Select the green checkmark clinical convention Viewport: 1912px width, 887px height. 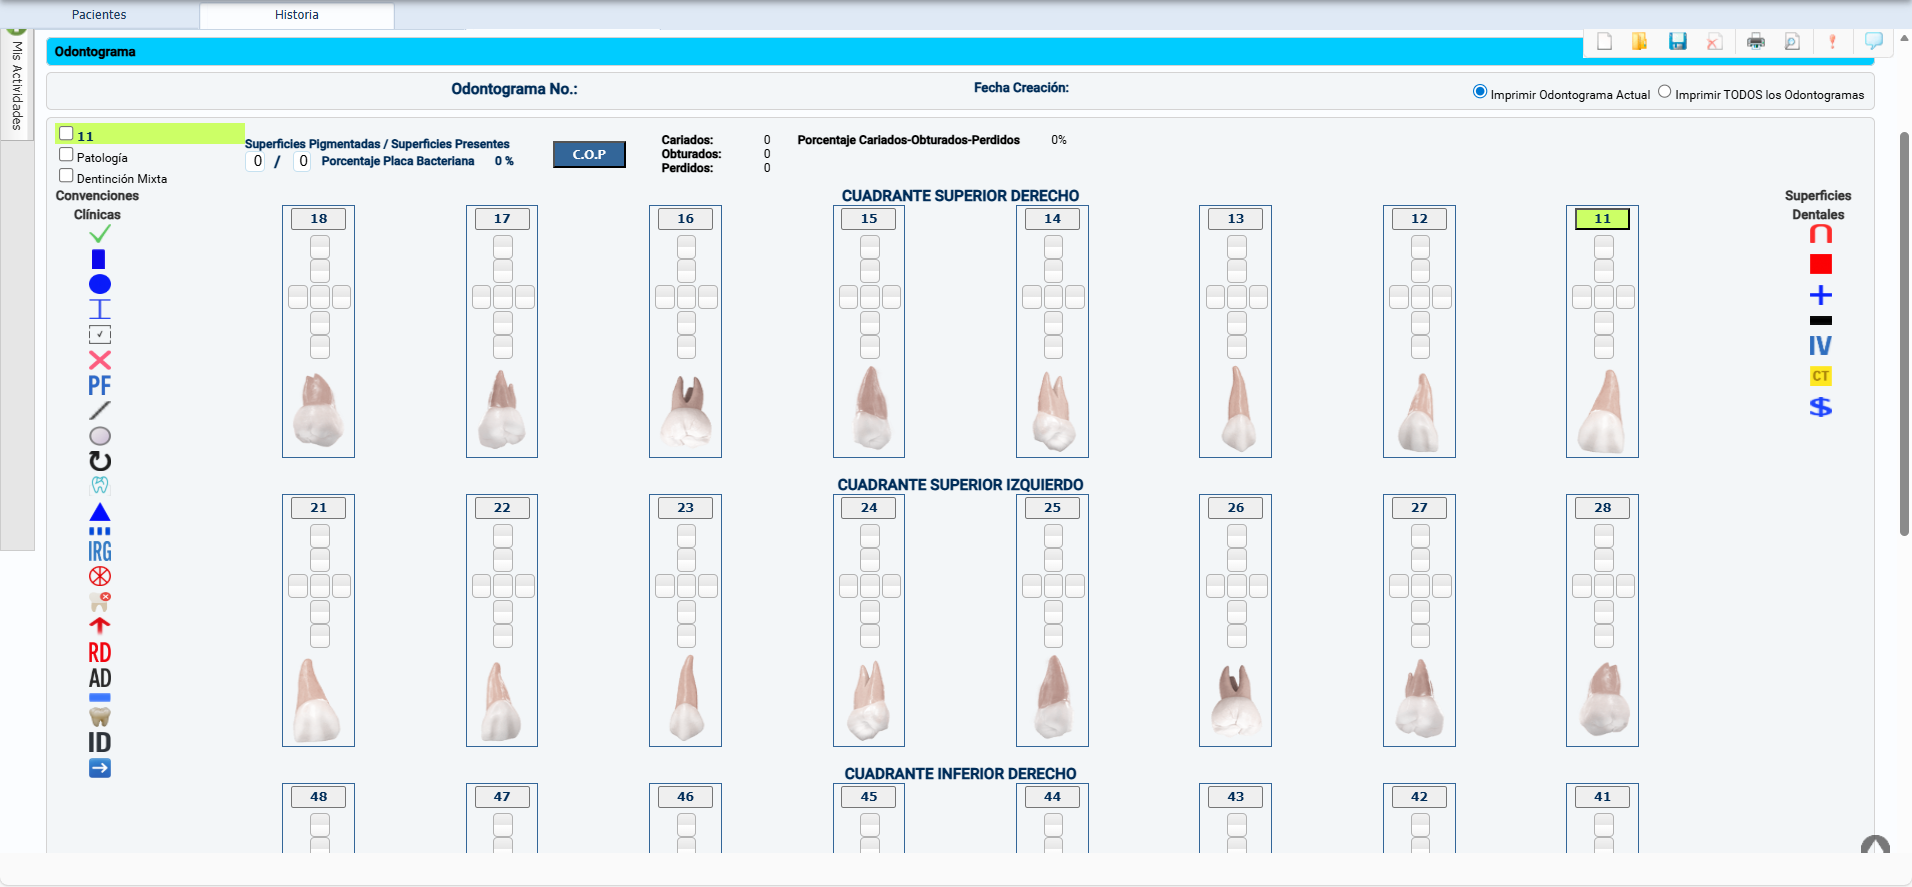100,234
